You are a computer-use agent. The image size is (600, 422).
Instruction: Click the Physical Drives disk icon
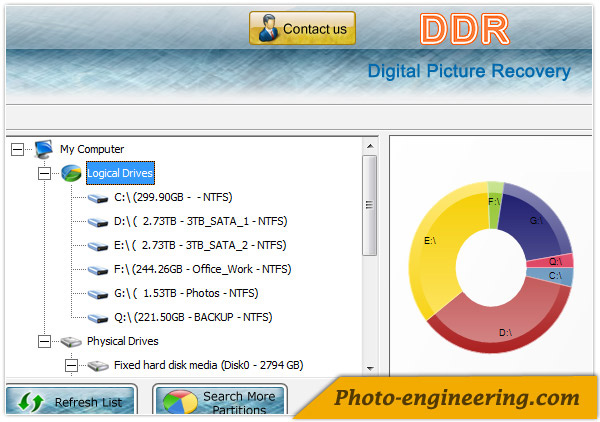(71, 342)
